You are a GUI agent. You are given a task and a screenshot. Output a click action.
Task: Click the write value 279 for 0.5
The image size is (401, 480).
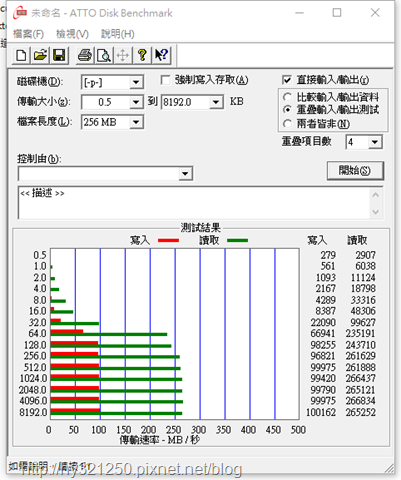[328, 255]
